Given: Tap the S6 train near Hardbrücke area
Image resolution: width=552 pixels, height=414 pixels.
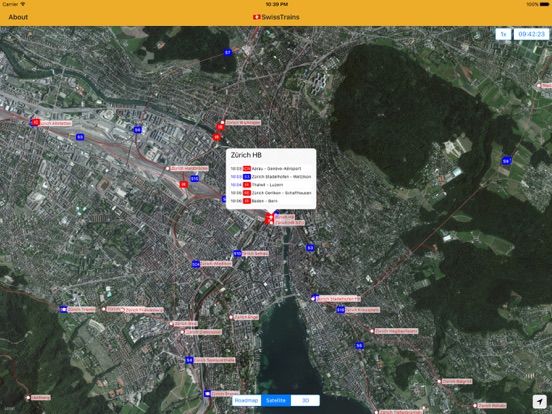Looking at the screenshot, I should (x=138, y=130).
